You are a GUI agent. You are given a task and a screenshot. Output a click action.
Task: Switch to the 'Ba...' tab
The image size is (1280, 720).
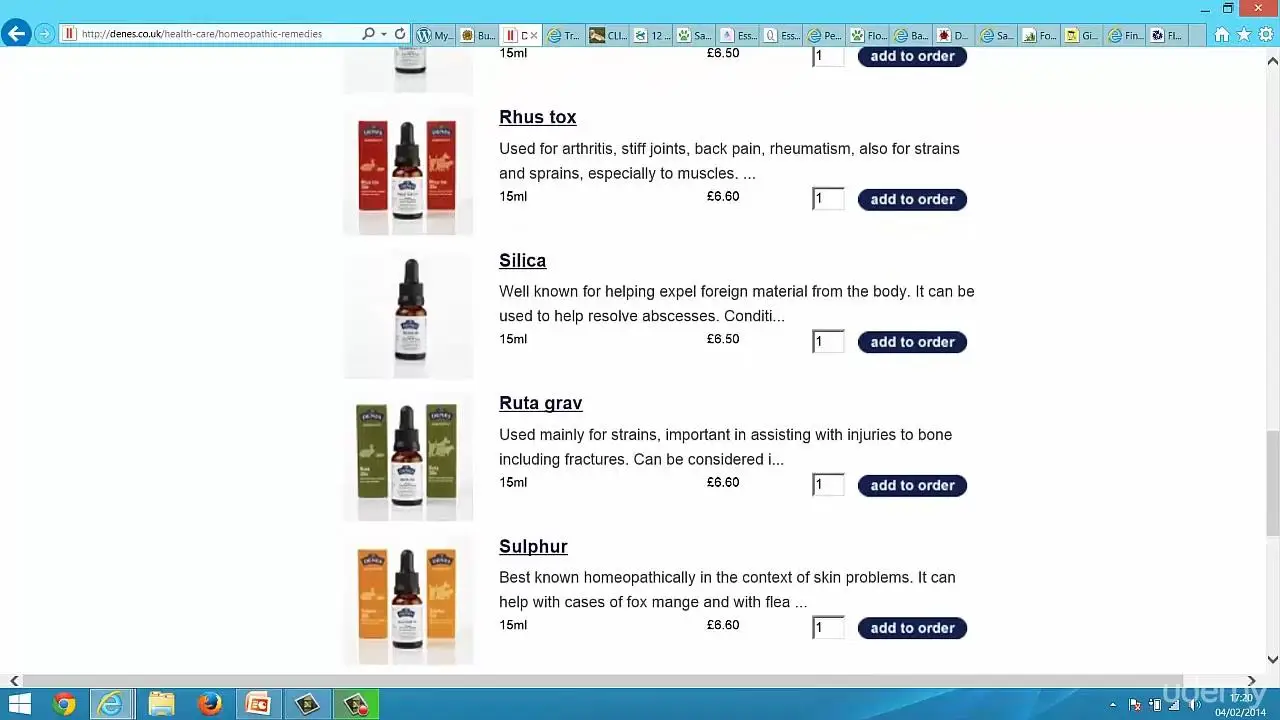(x=911, y=35)
